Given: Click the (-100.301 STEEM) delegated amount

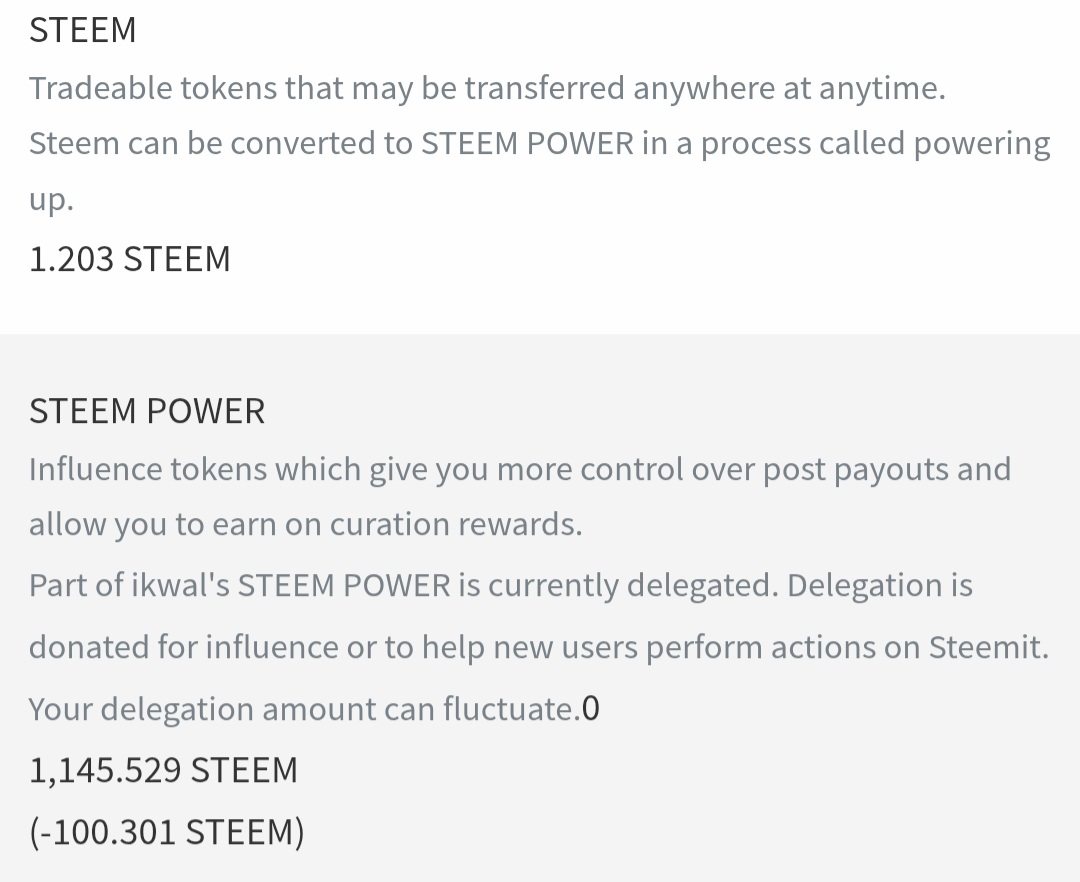Looking at the screenshot, I should [x=167, y=832].
